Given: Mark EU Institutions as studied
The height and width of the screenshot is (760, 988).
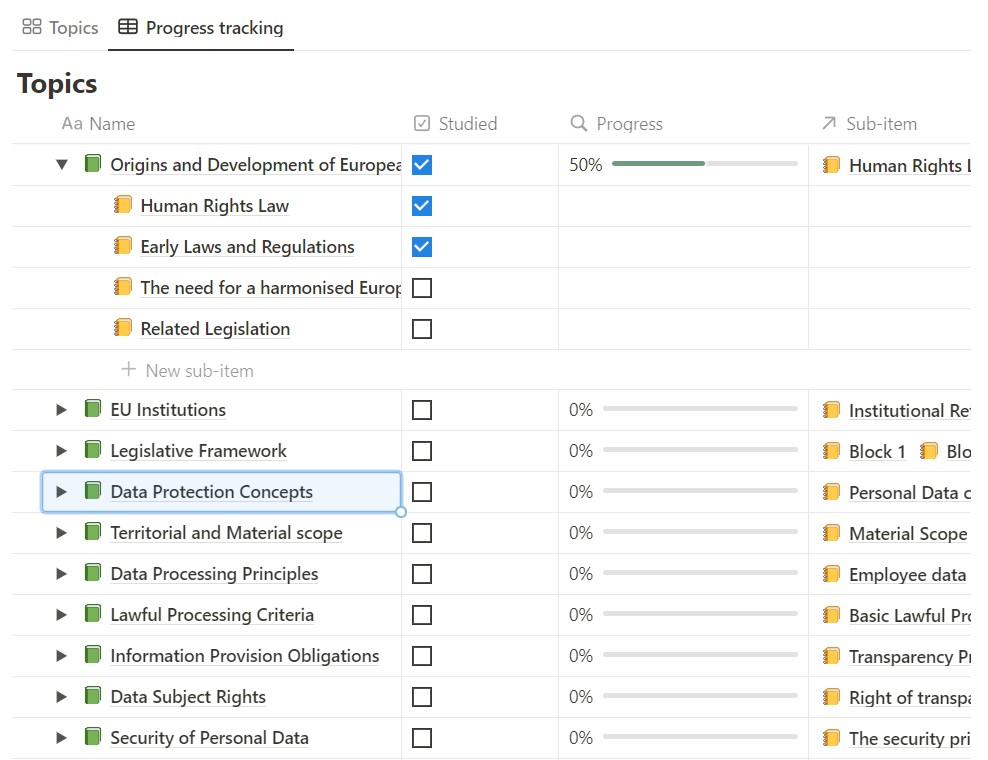Looking at the screenshot, I should pos(422,410).
